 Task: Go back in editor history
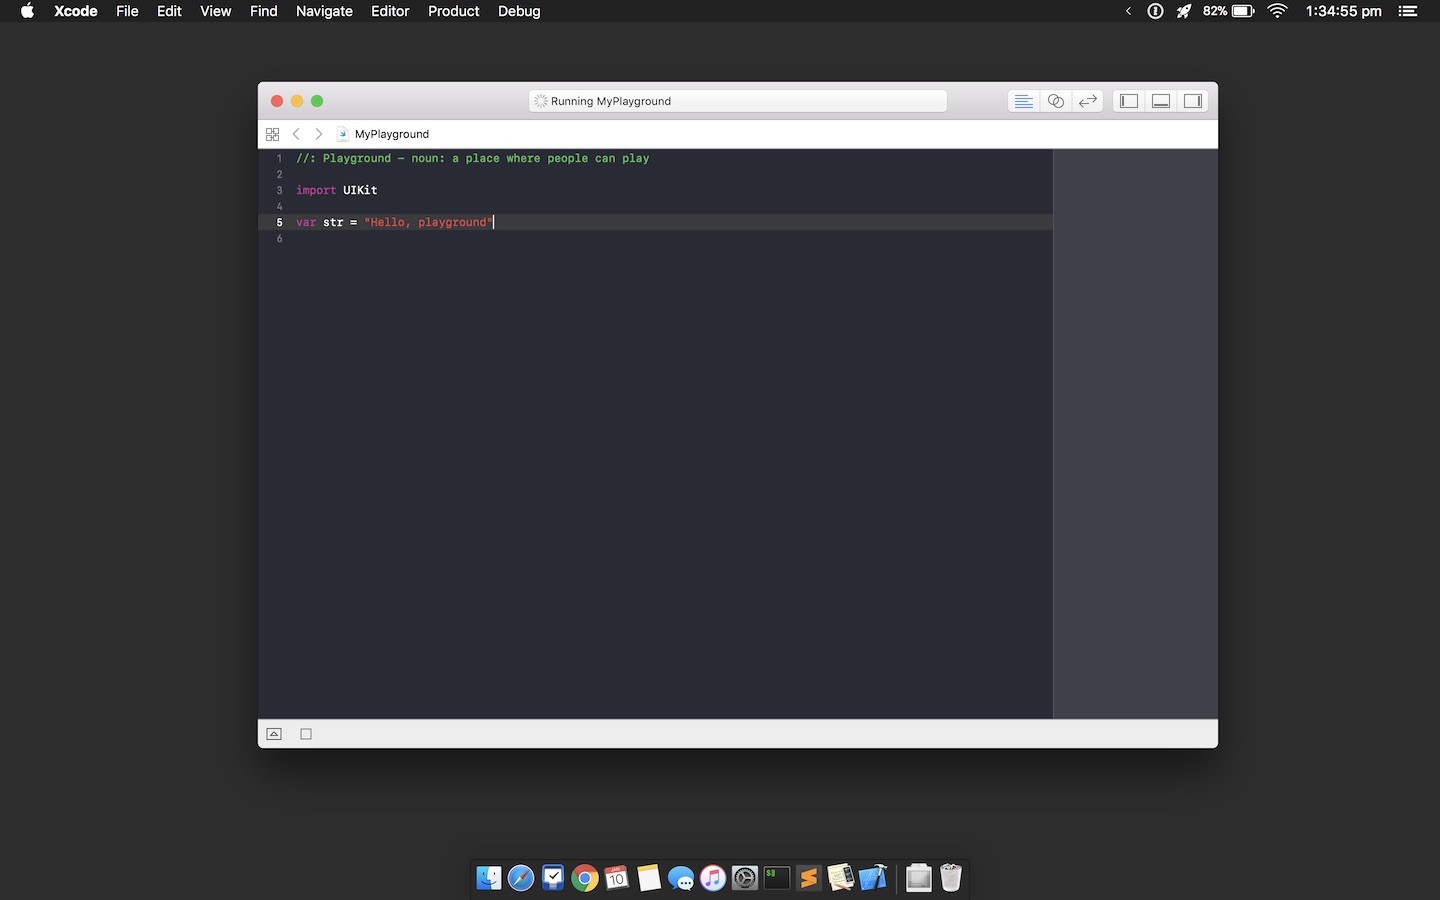pos(296,134)
